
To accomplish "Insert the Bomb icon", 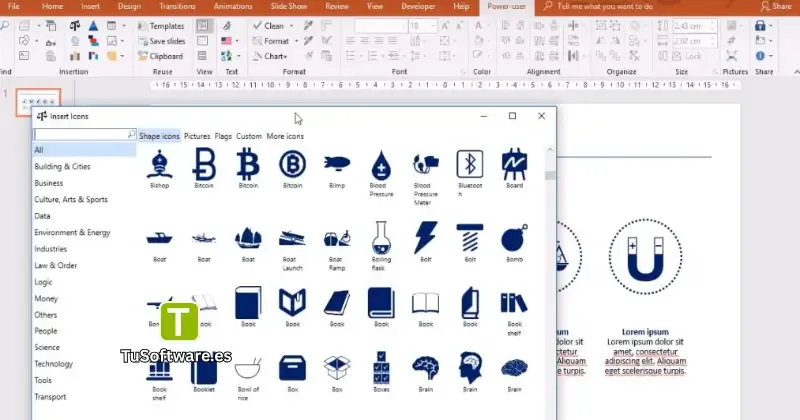I will tap(514, 238).
